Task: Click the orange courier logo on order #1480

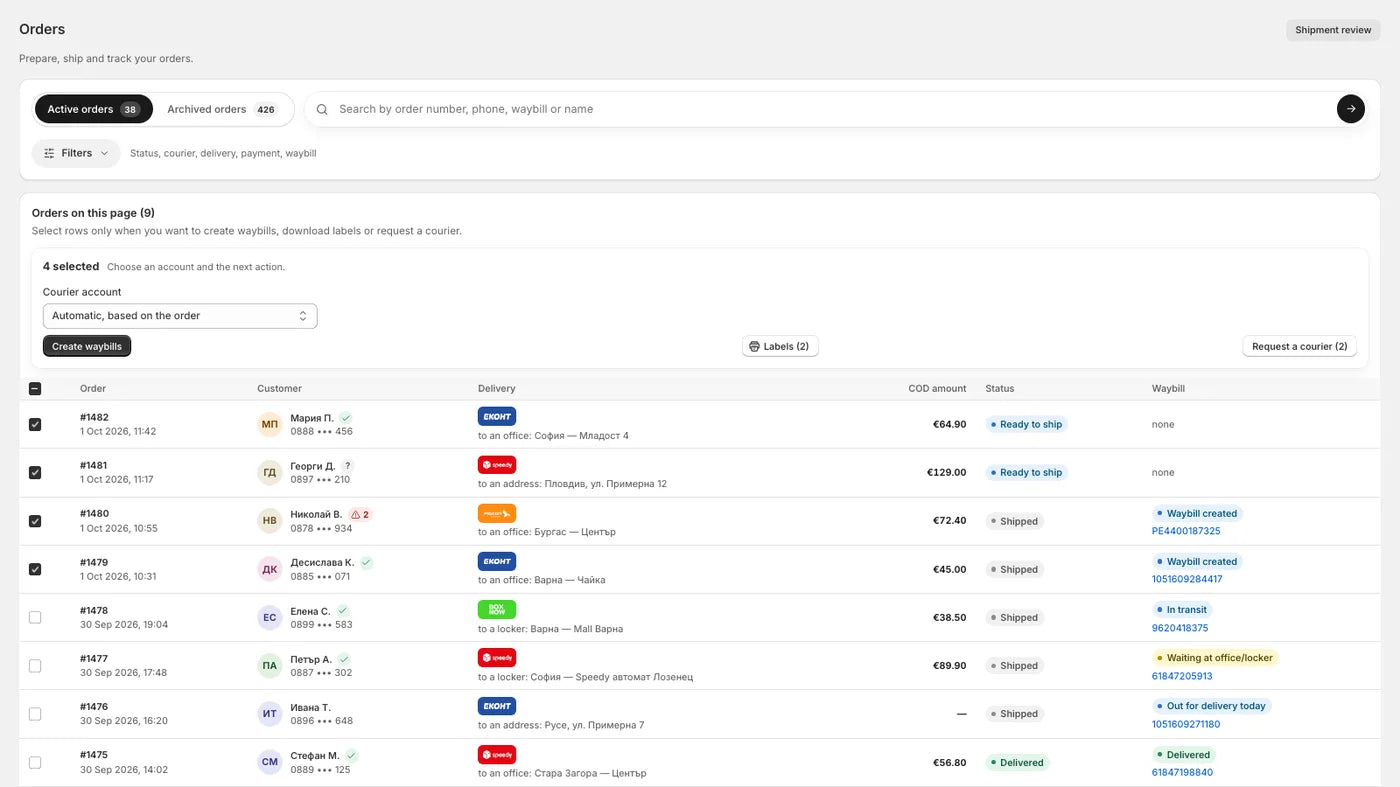Action: [497, 513]
